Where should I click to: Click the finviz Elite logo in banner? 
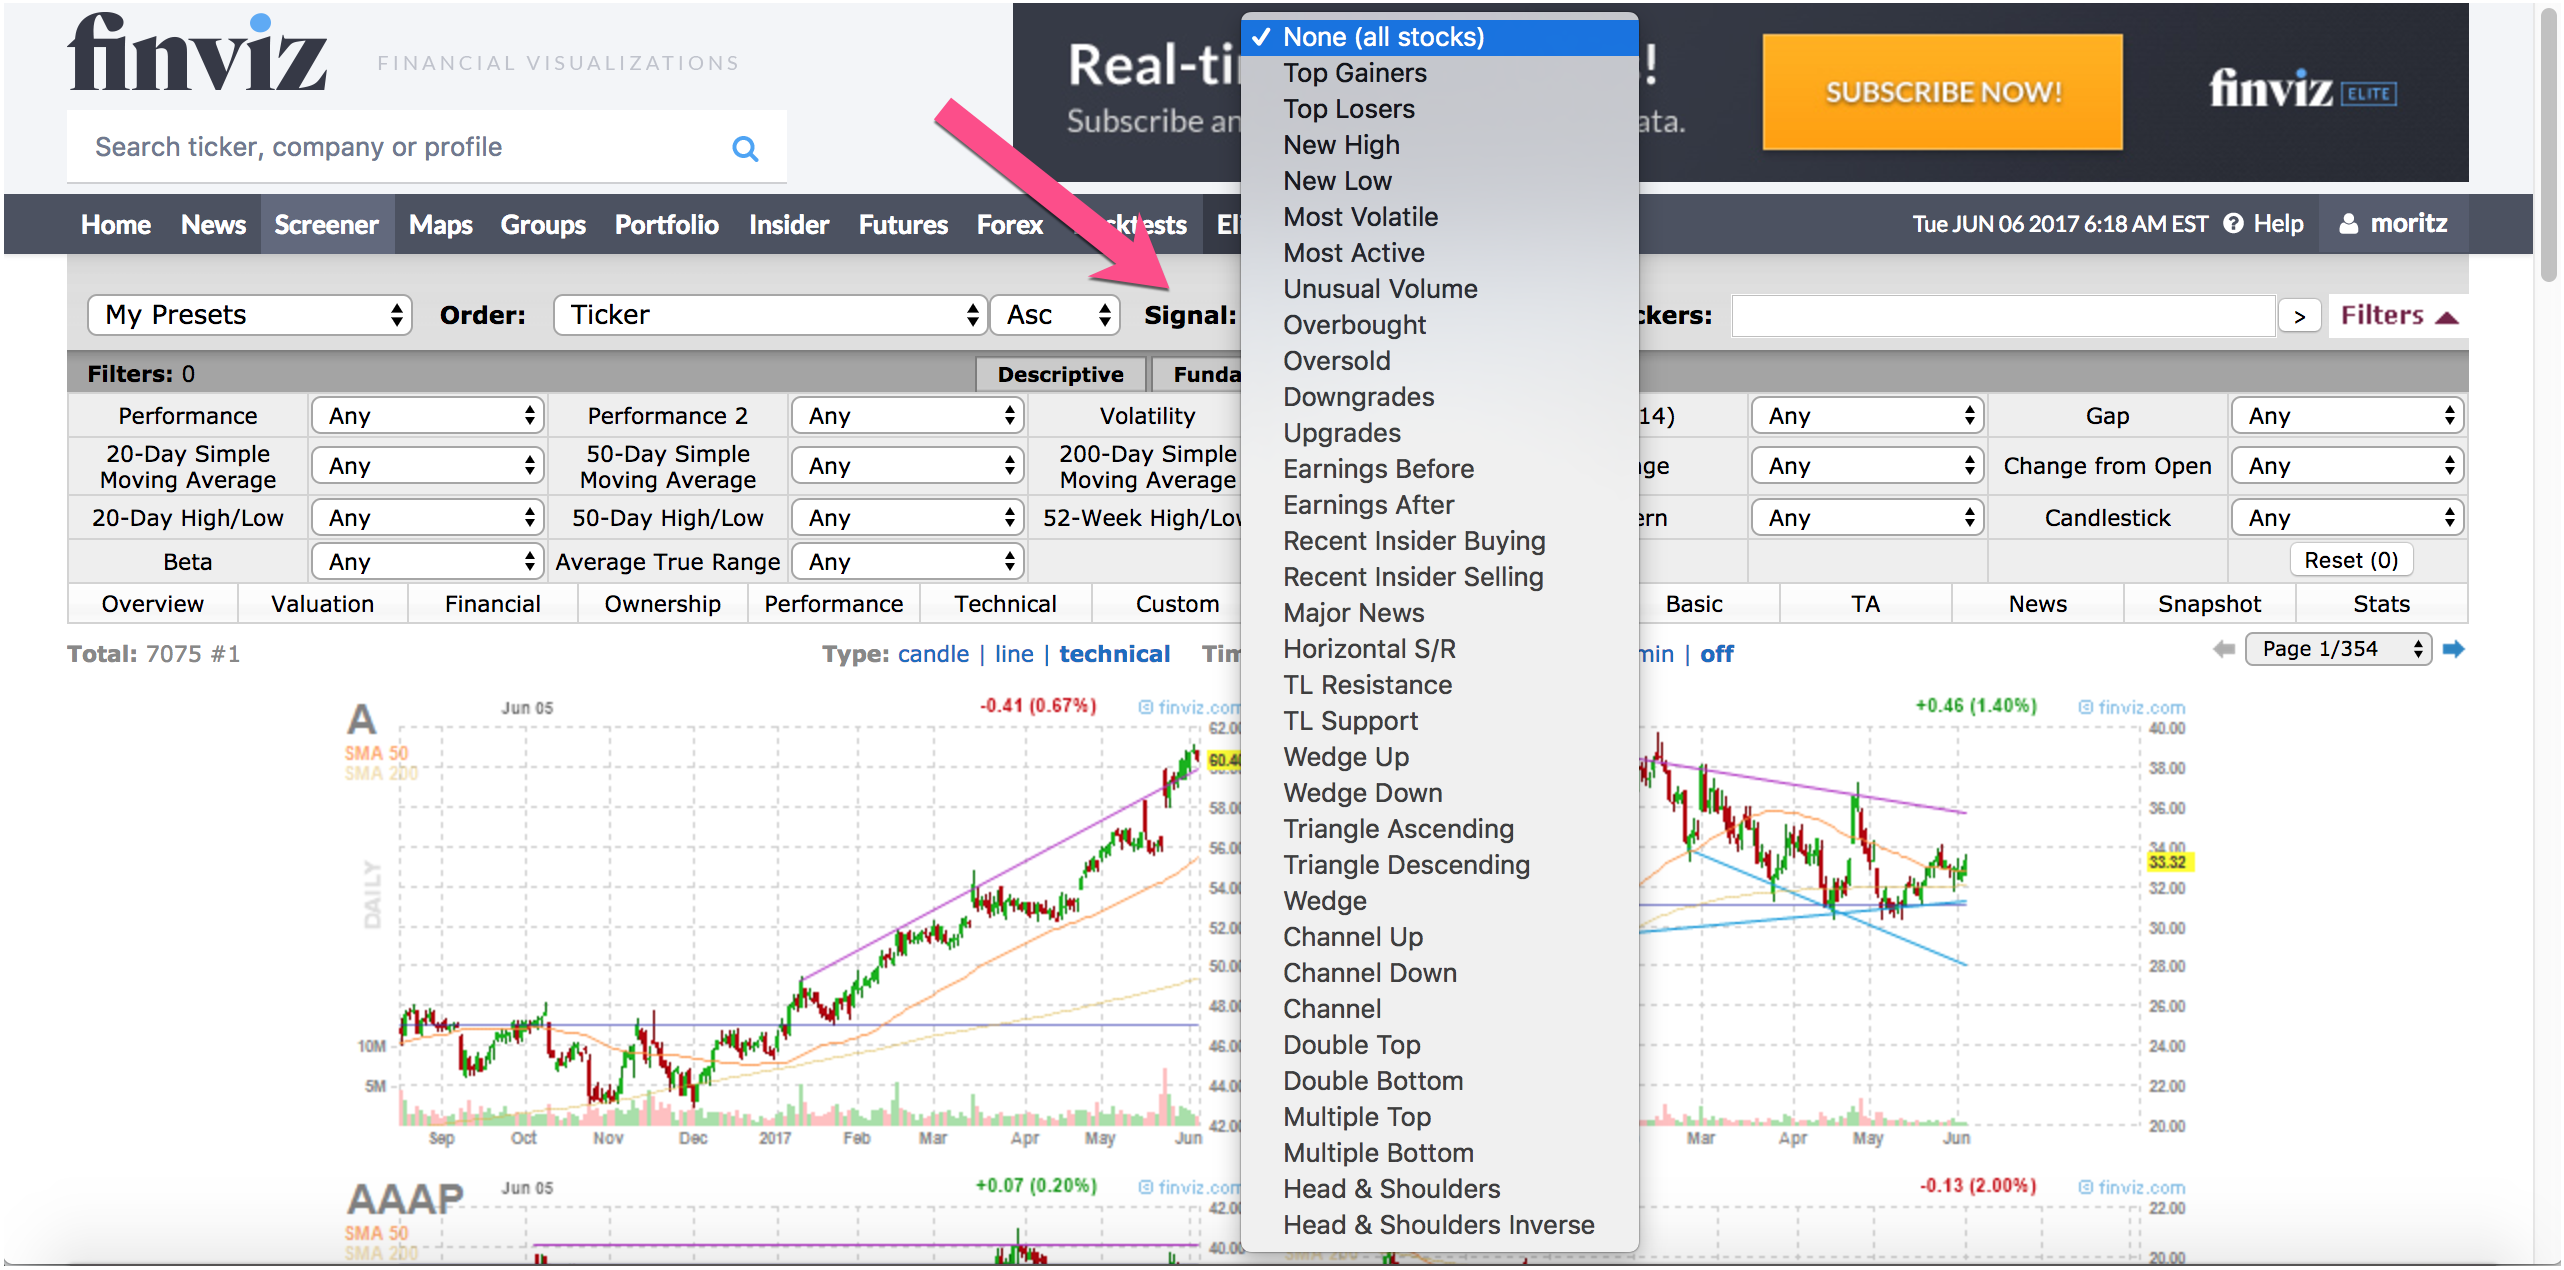[2301, 91]
